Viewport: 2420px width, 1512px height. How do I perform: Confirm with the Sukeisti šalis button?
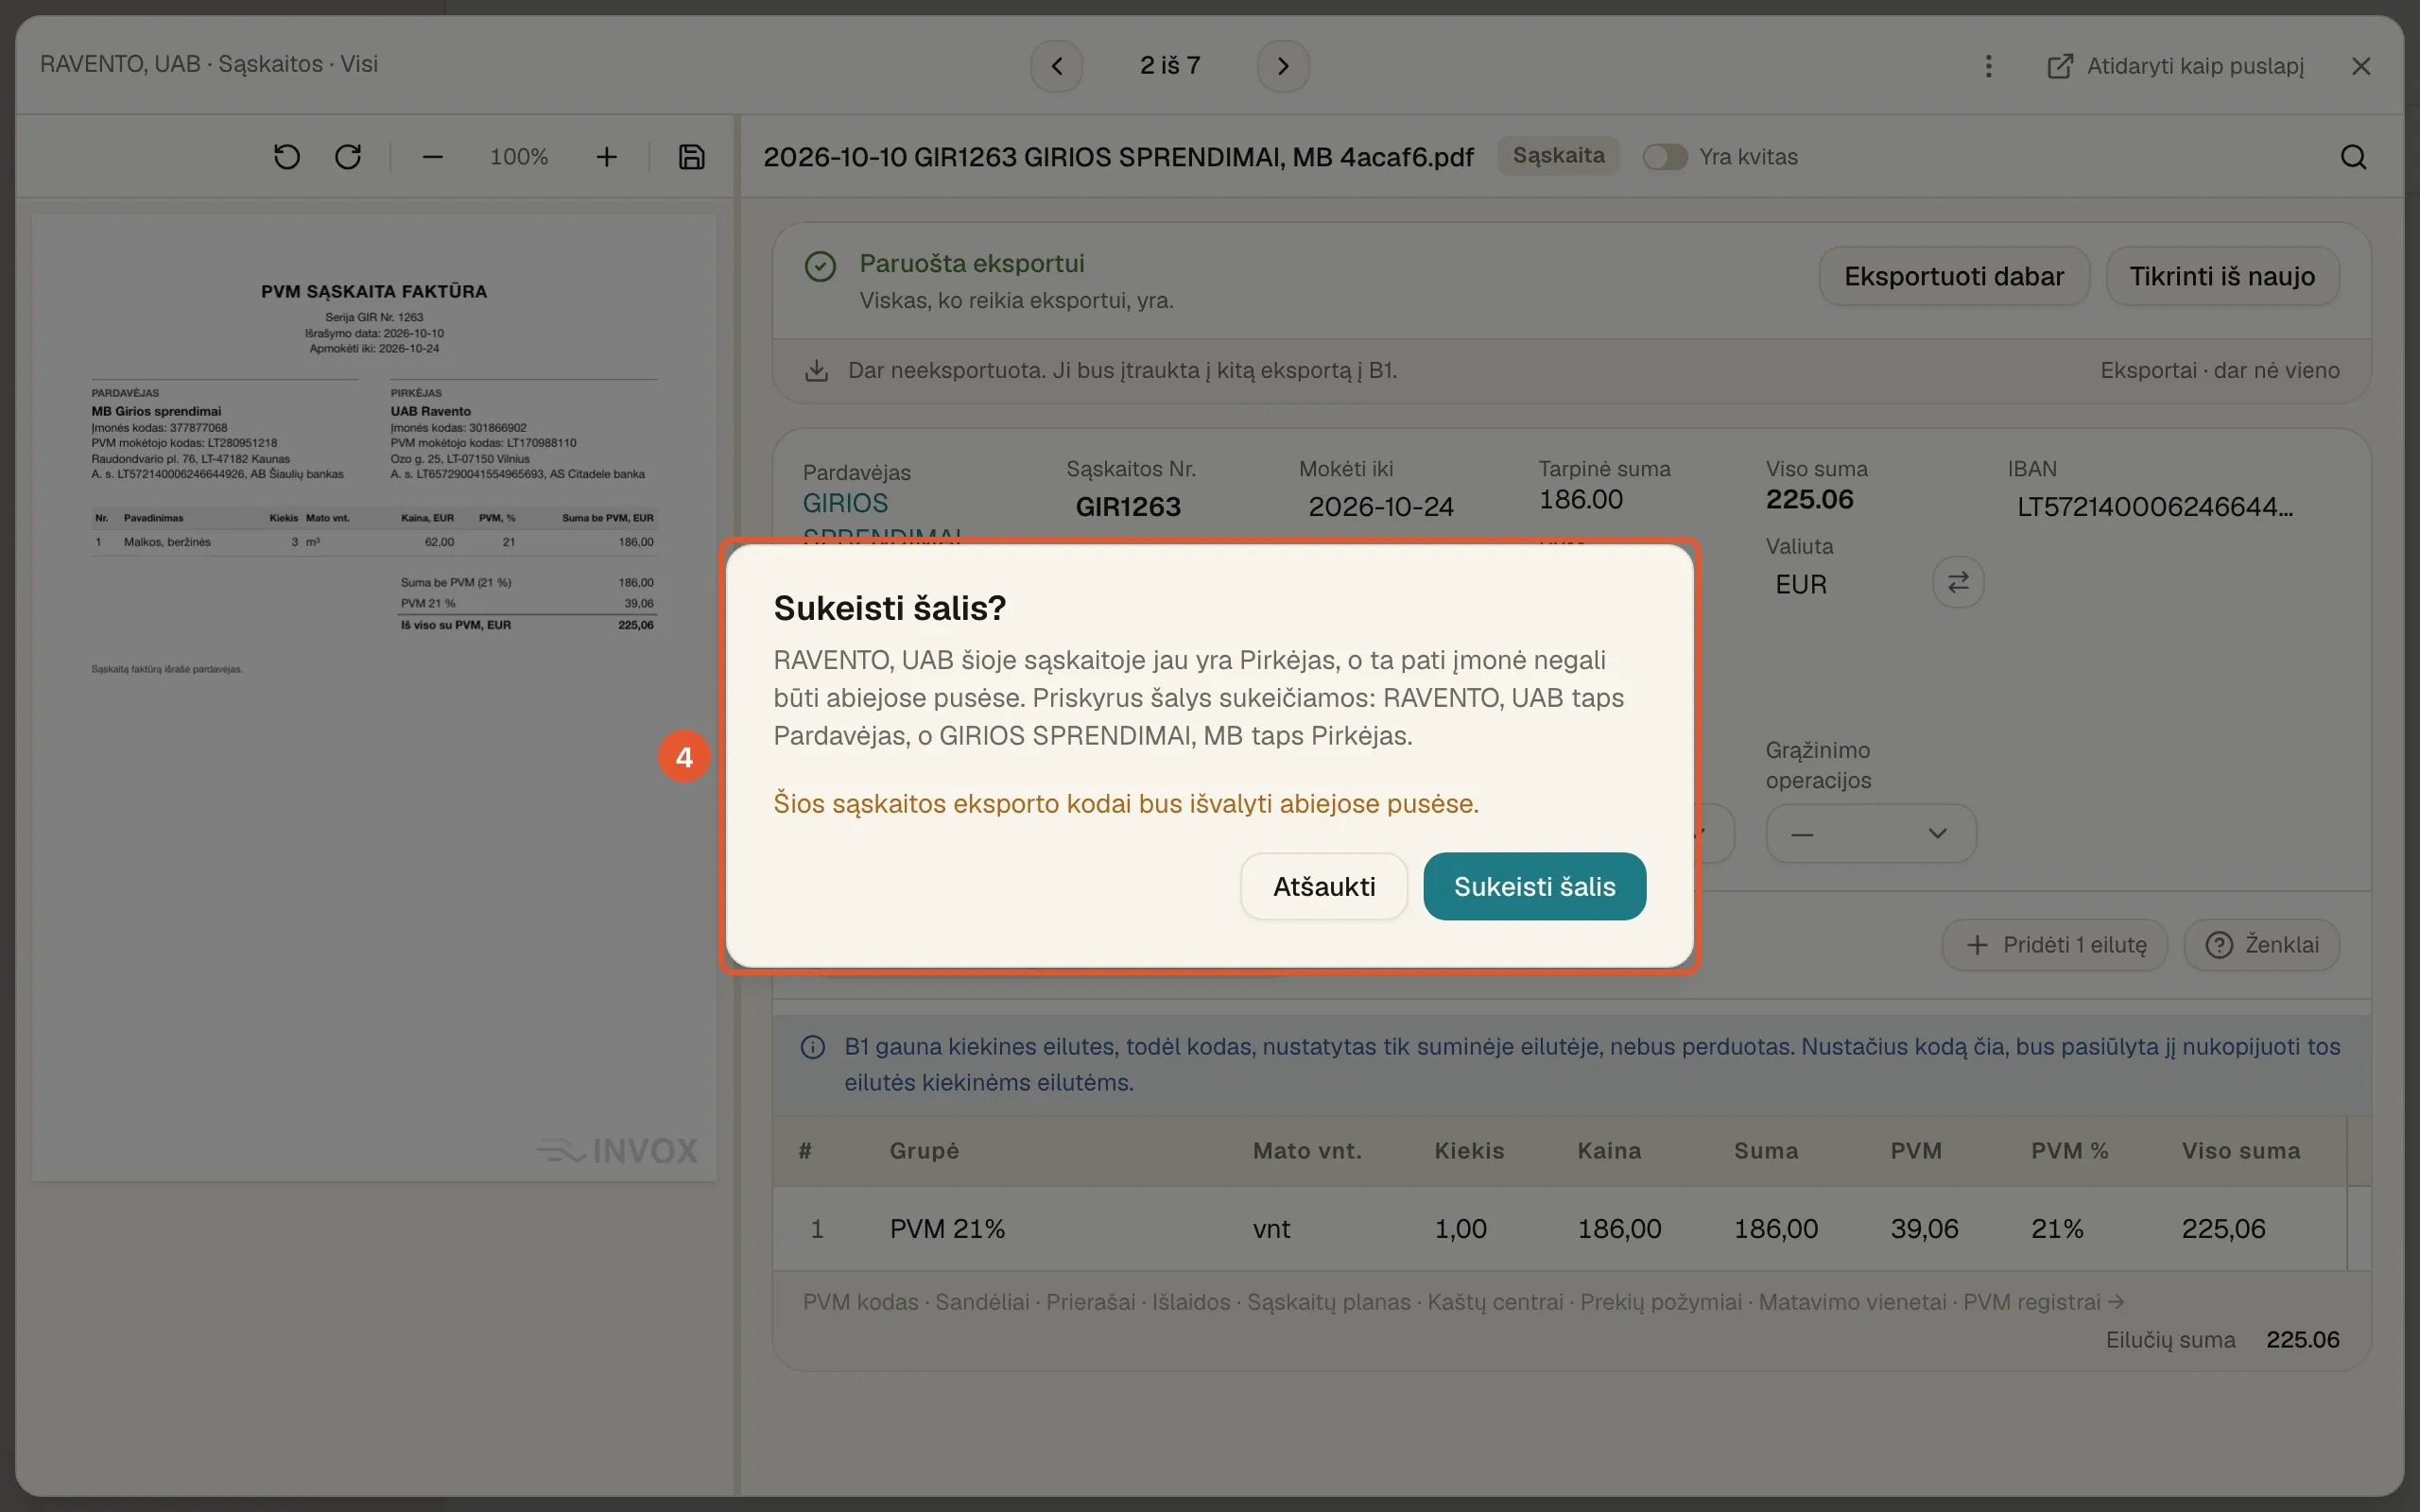[x=1534, y=886]
